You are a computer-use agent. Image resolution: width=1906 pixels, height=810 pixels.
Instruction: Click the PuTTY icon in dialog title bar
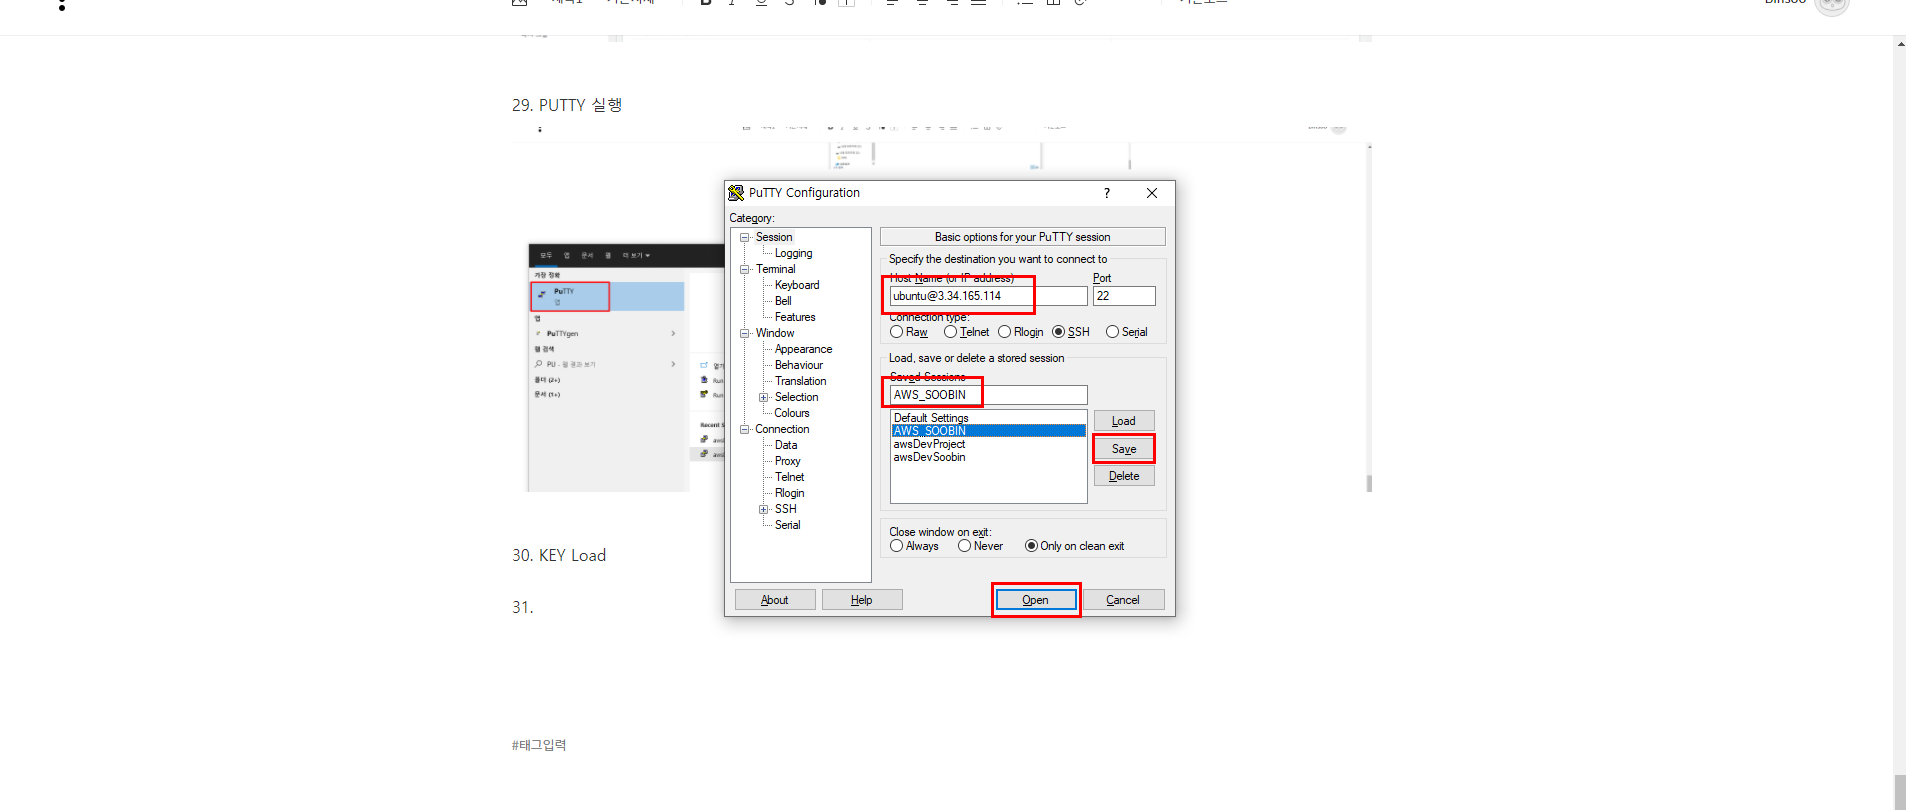[736, 193]
